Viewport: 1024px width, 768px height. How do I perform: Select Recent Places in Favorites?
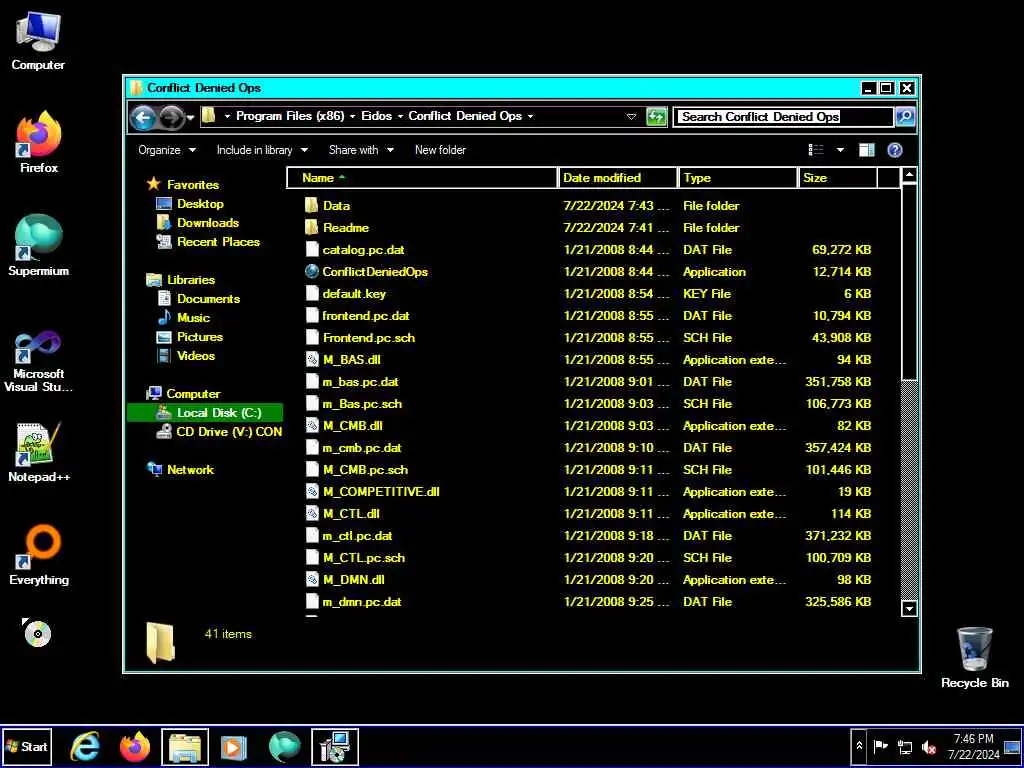click(218, 242)
